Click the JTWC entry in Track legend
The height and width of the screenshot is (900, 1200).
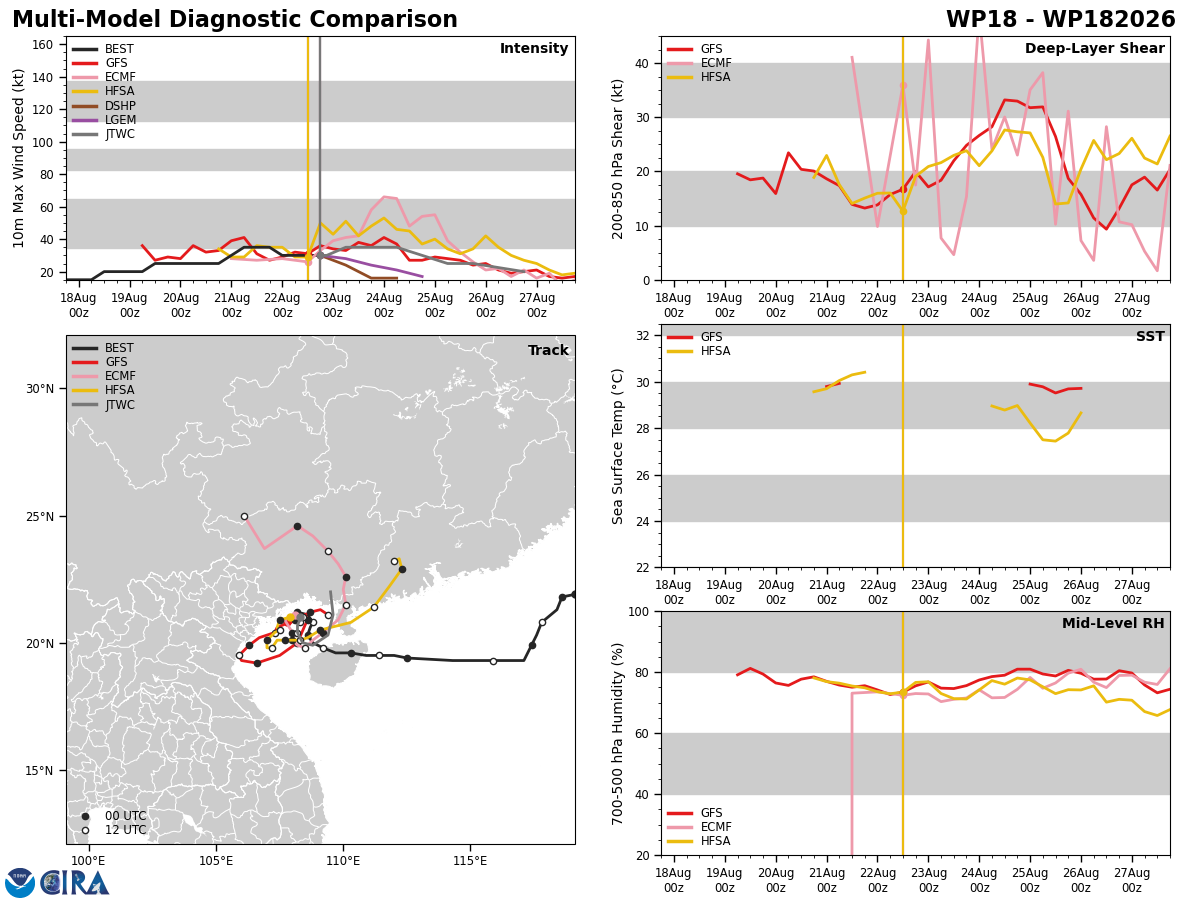(103, 405)
